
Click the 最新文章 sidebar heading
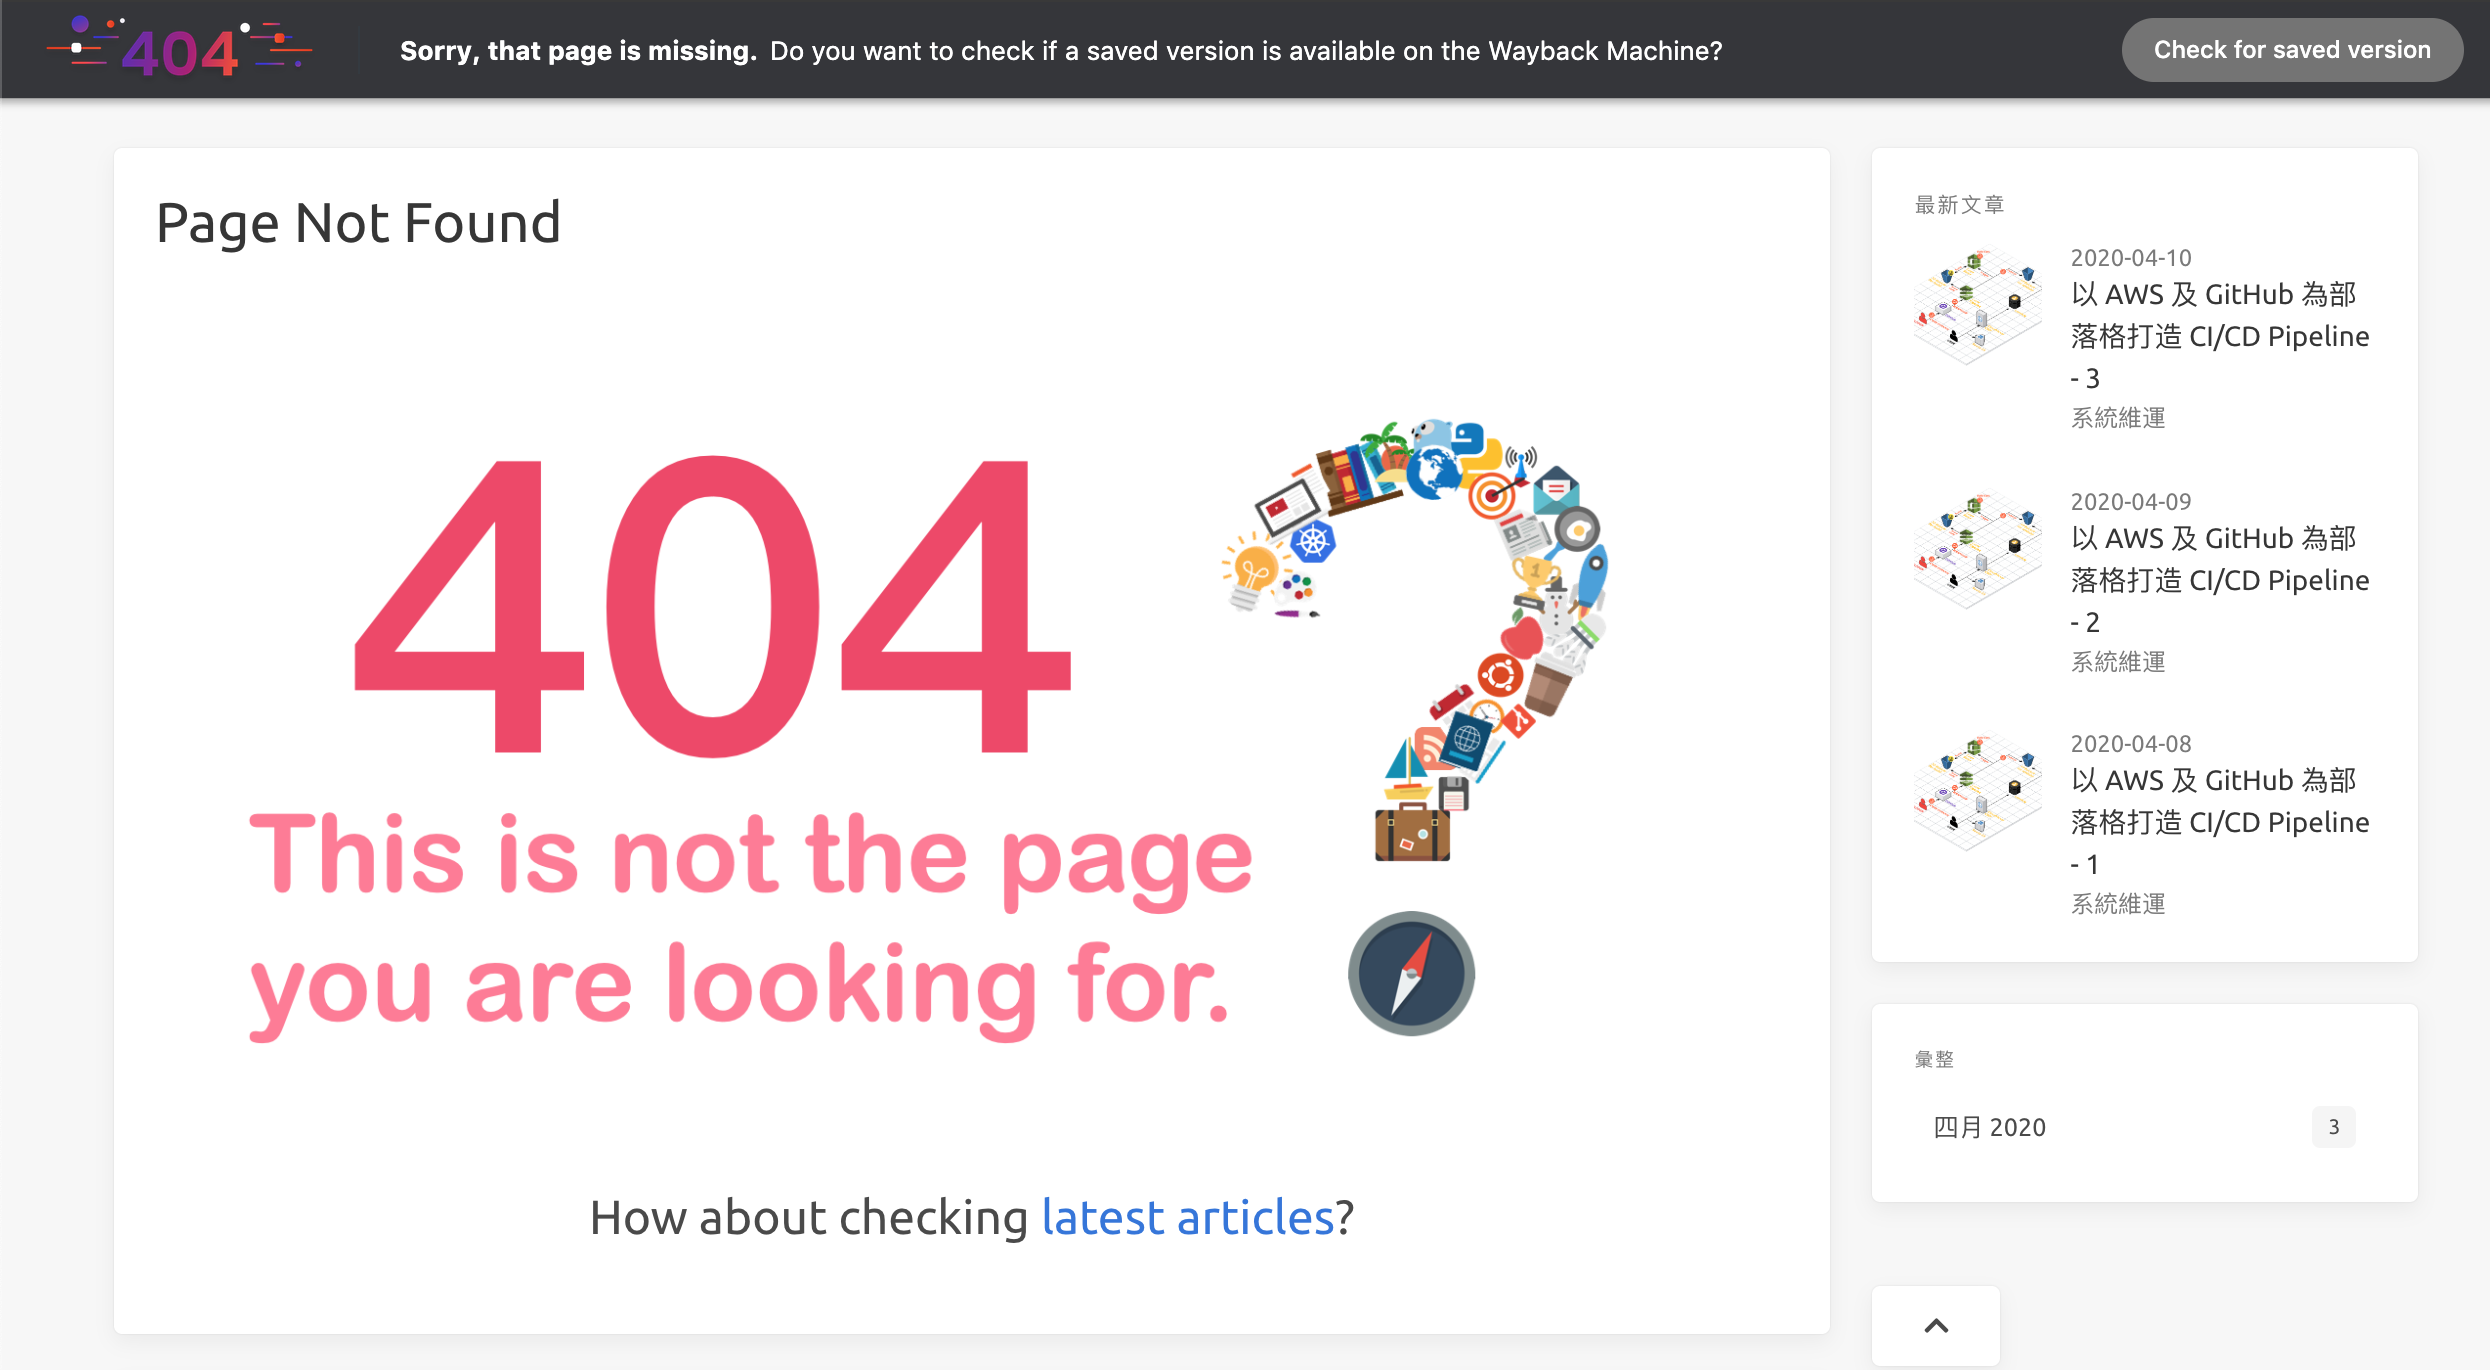tap(1959, 205)
